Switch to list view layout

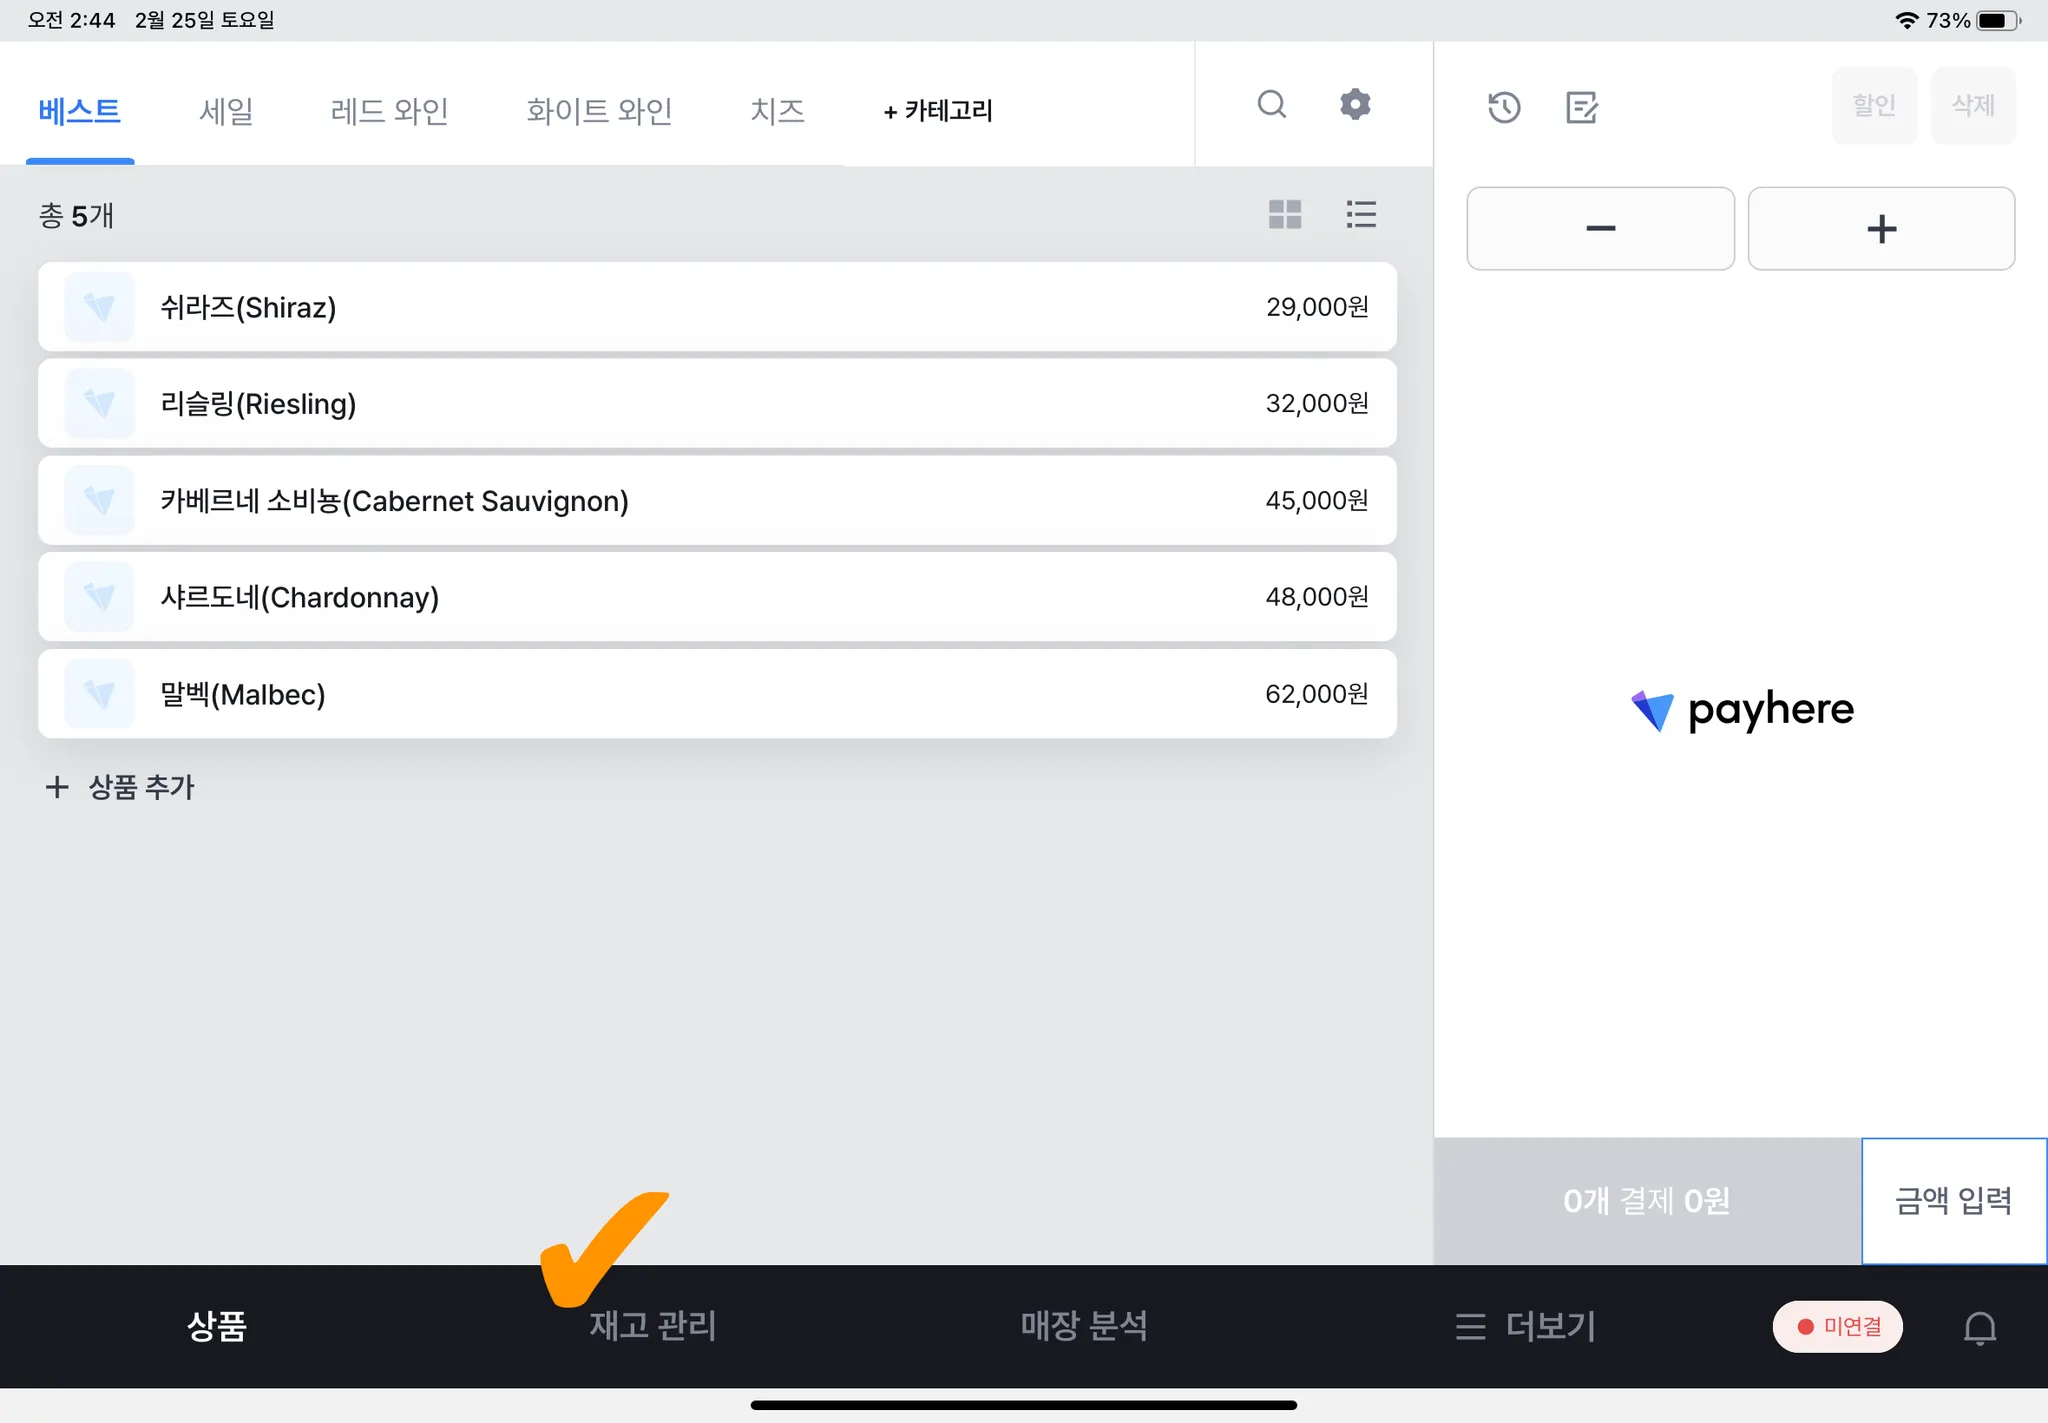(1361, 214)
